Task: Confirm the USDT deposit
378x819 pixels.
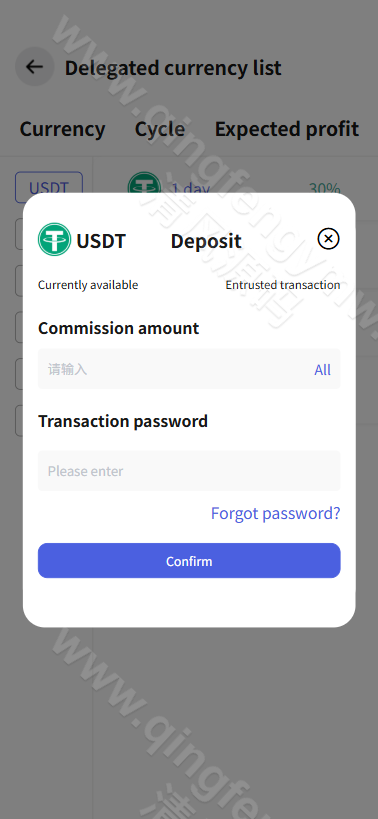Action: (189, 560)
